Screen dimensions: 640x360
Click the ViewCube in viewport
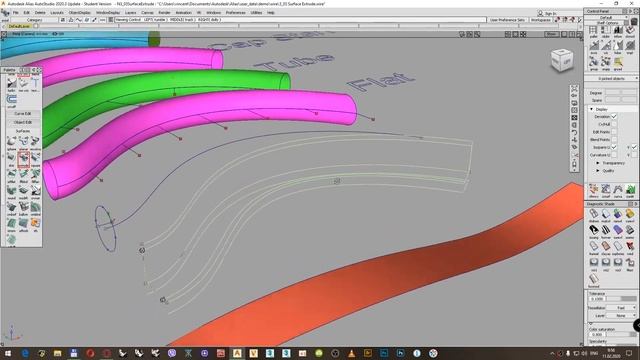point(562,60)
